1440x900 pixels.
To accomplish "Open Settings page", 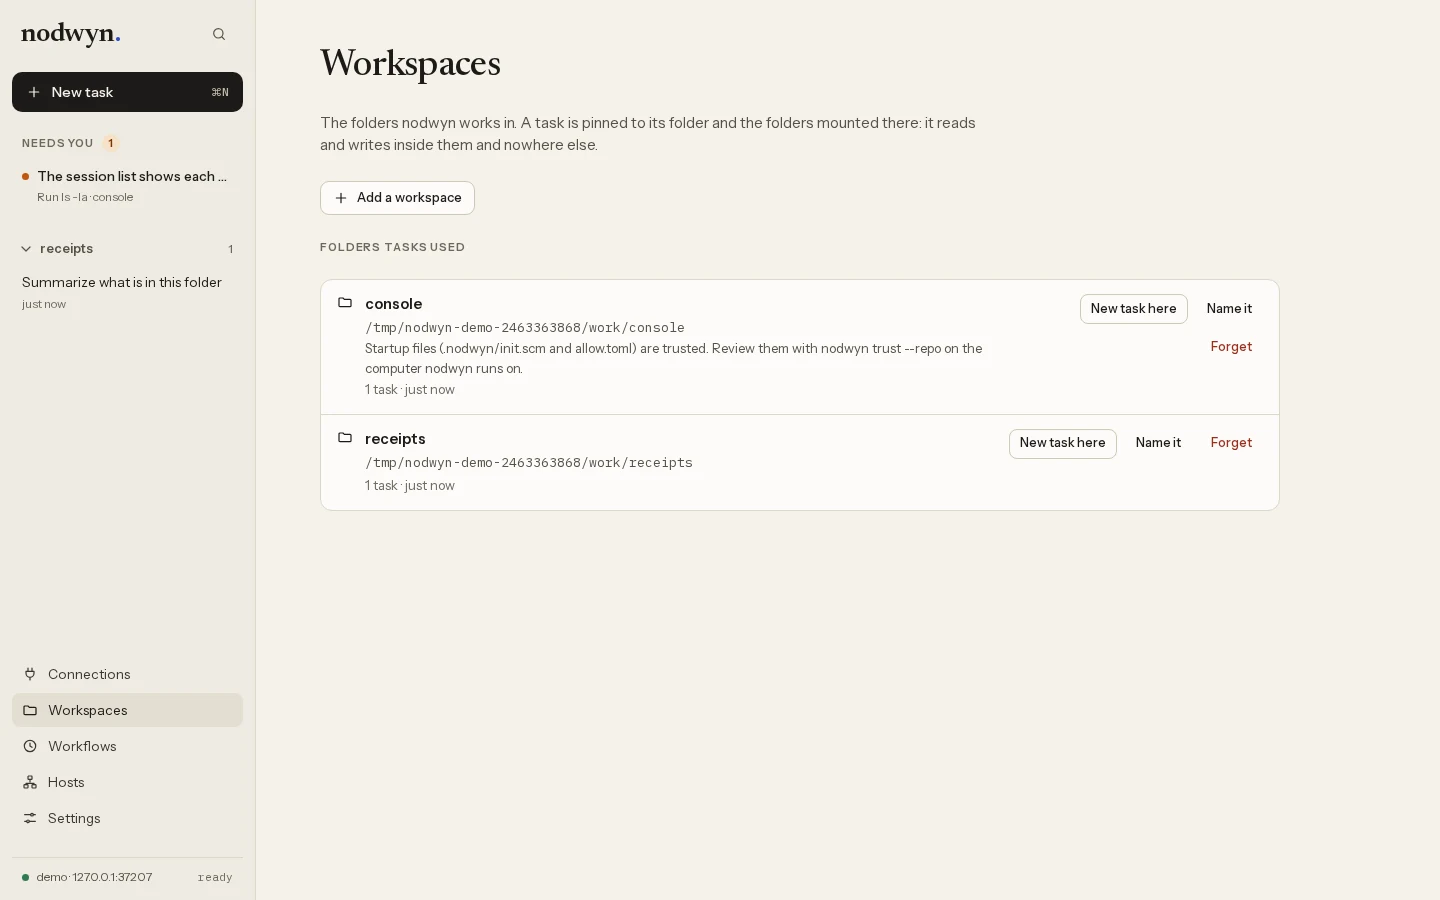I will [127, 818].
